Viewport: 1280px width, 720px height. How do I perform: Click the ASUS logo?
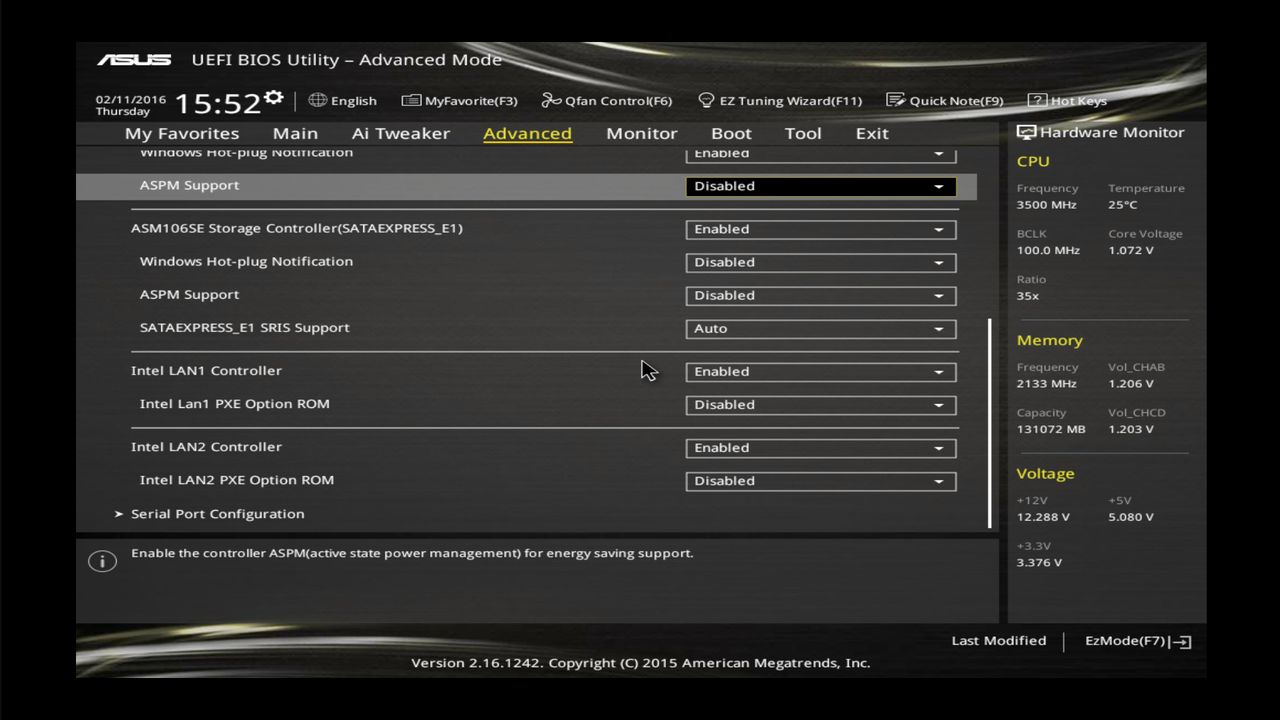134,60
